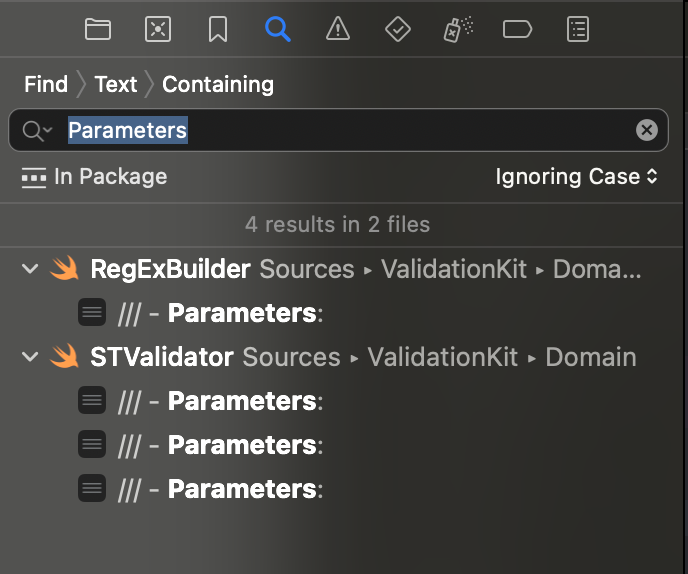The image size is (688, 574).
Task: Show the Breakpoint navigator
Action: (517, 29)
